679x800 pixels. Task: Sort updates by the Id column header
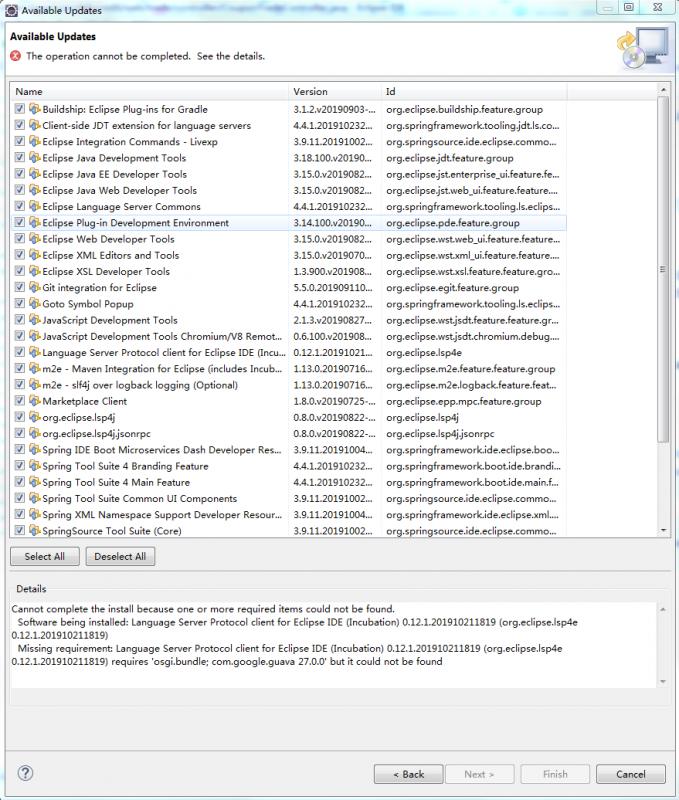click(x=474, y=92)
